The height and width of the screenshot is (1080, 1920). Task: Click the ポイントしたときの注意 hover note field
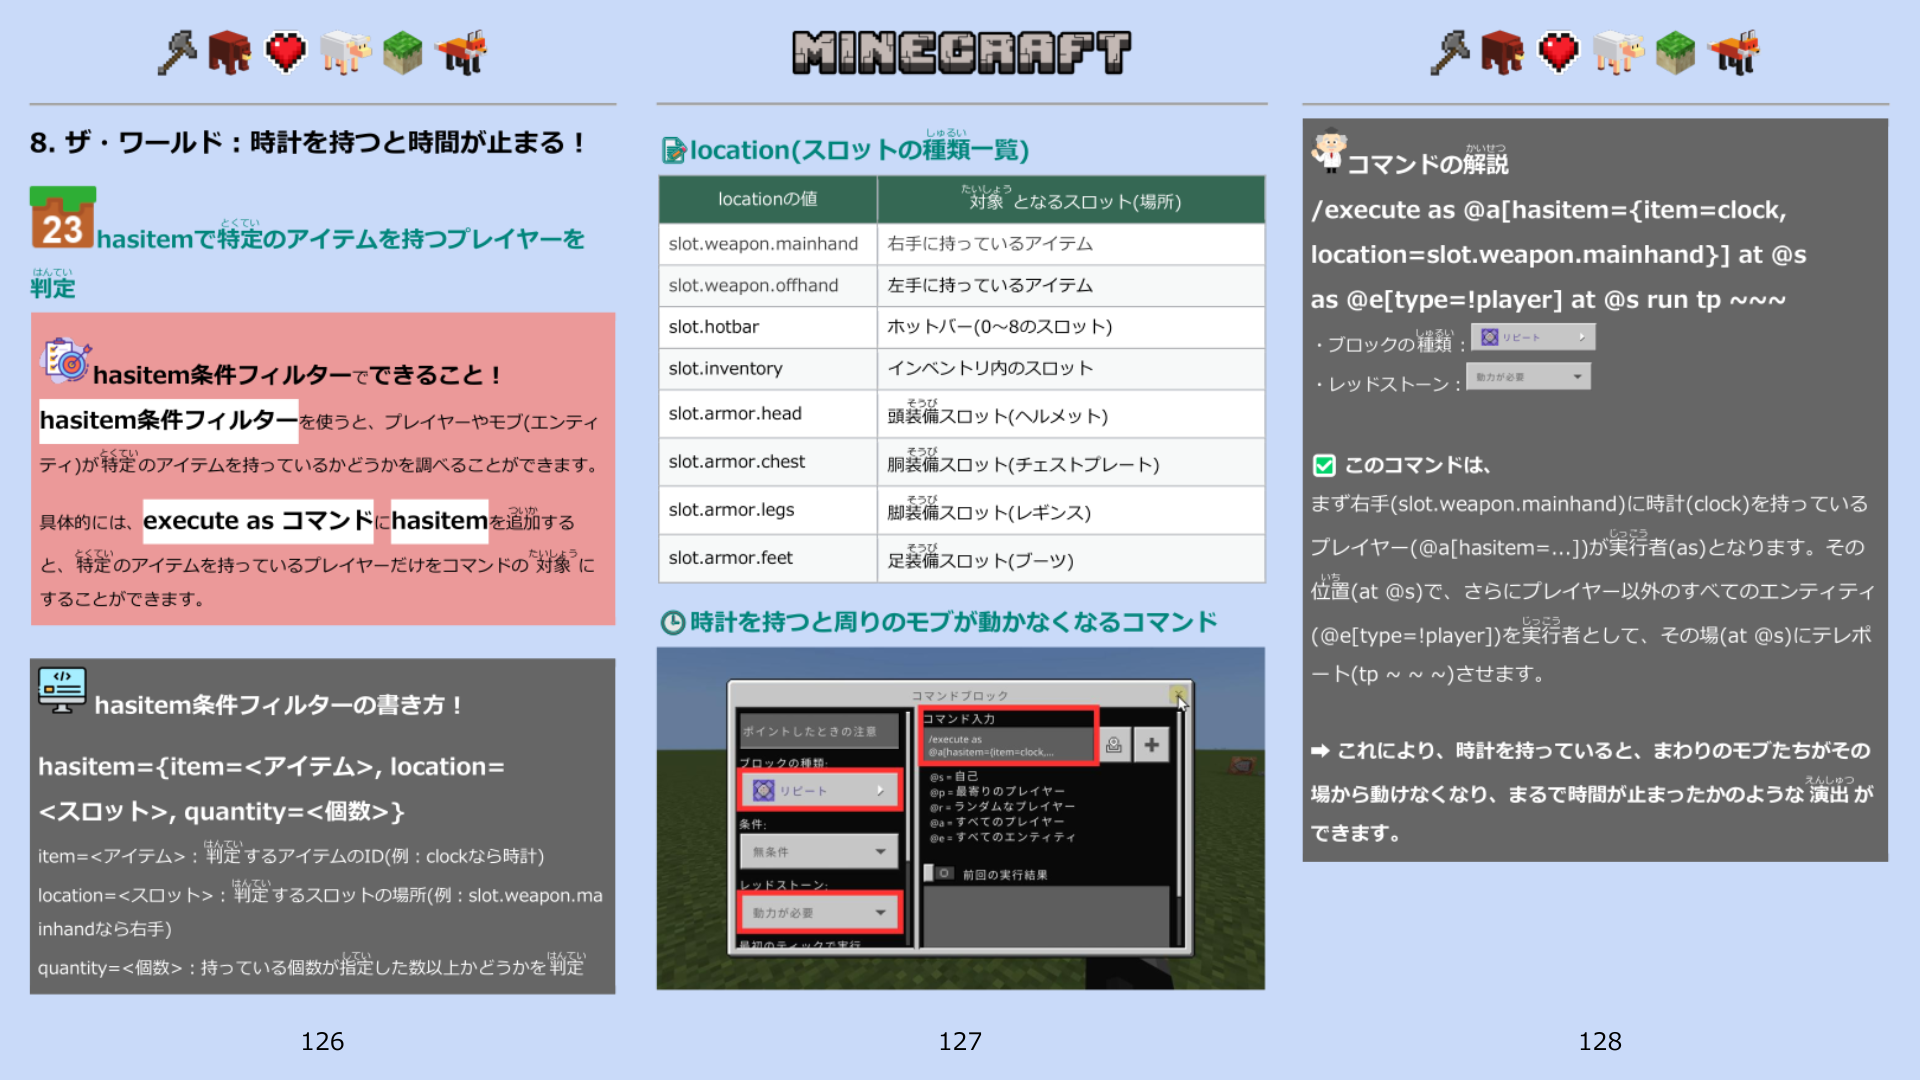pyautogui.click(x=820, y=732)
